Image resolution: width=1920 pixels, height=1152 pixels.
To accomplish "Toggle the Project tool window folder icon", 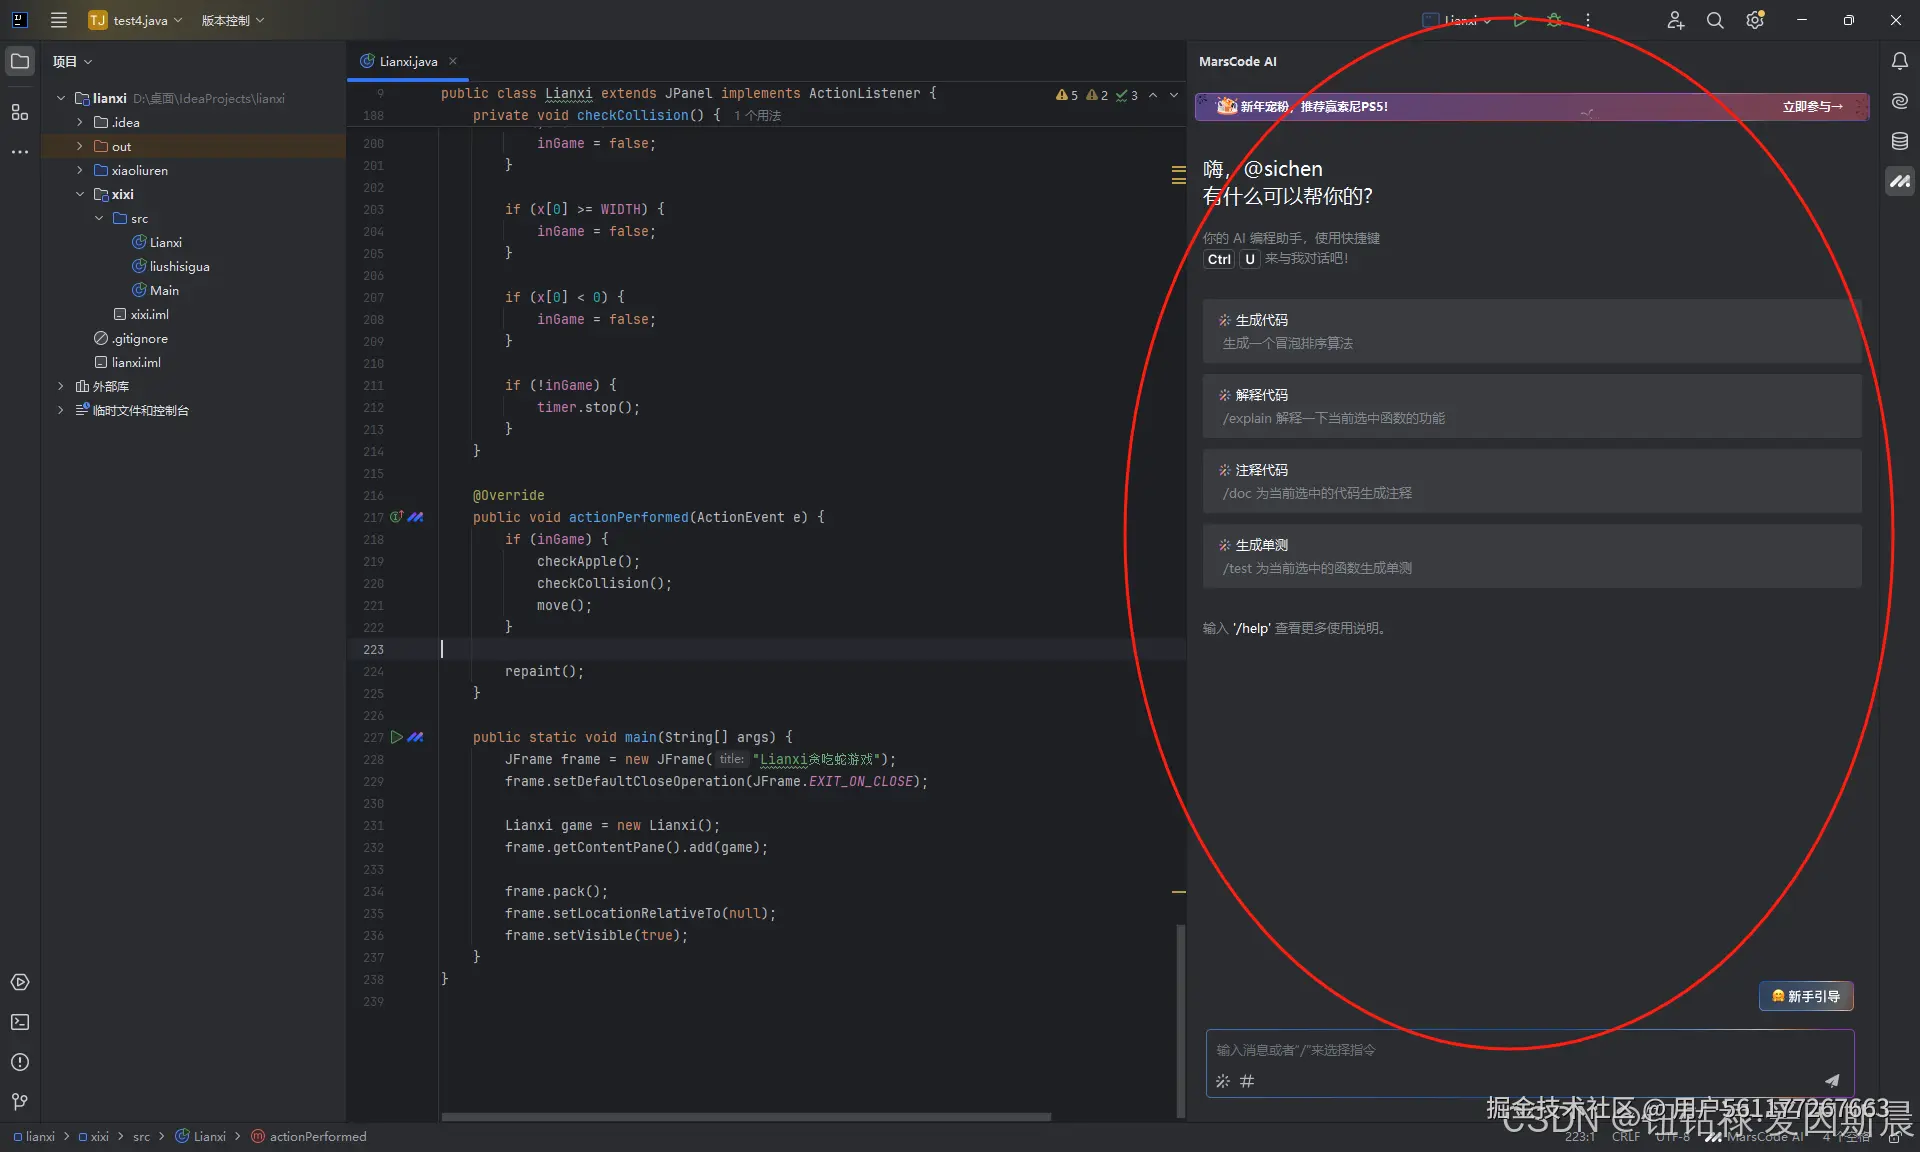I will 20,61.
